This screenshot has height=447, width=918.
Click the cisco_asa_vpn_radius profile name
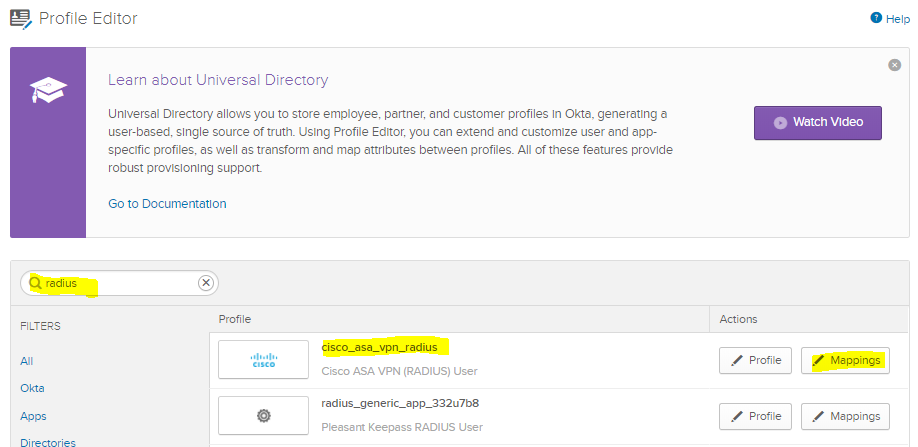pos(379,347)
